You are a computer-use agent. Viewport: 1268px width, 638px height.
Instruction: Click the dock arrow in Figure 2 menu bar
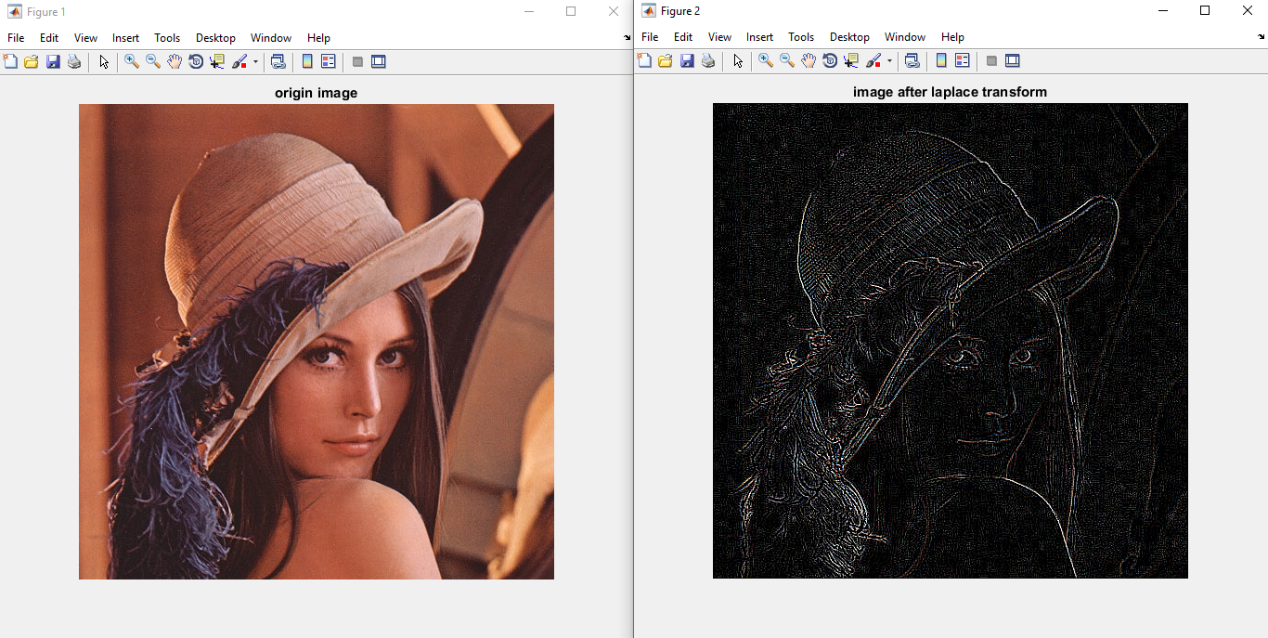point(1261,37)
